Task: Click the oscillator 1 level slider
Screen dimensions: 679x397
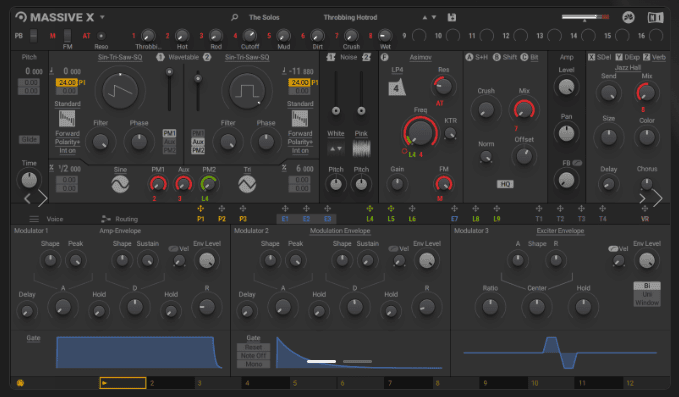Action: coord(169,90)
